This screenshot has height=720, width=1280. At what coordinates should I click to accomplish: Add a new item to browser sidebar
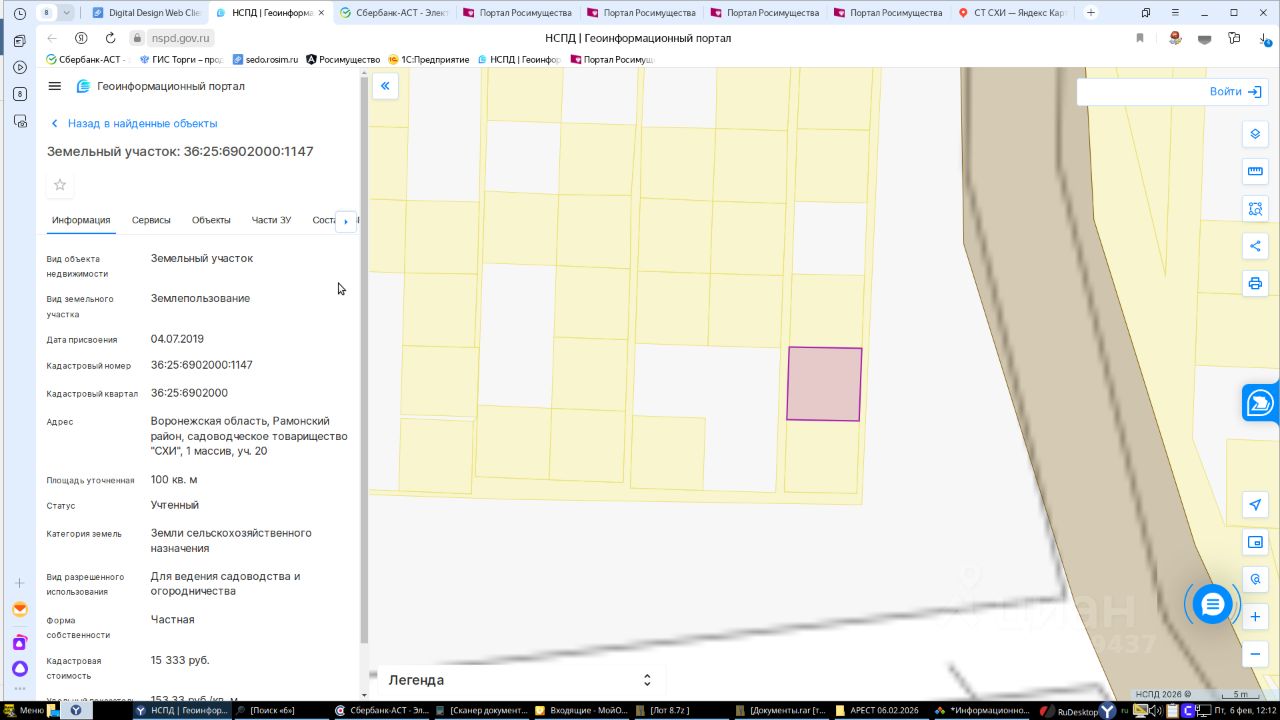tap(20, 583)
